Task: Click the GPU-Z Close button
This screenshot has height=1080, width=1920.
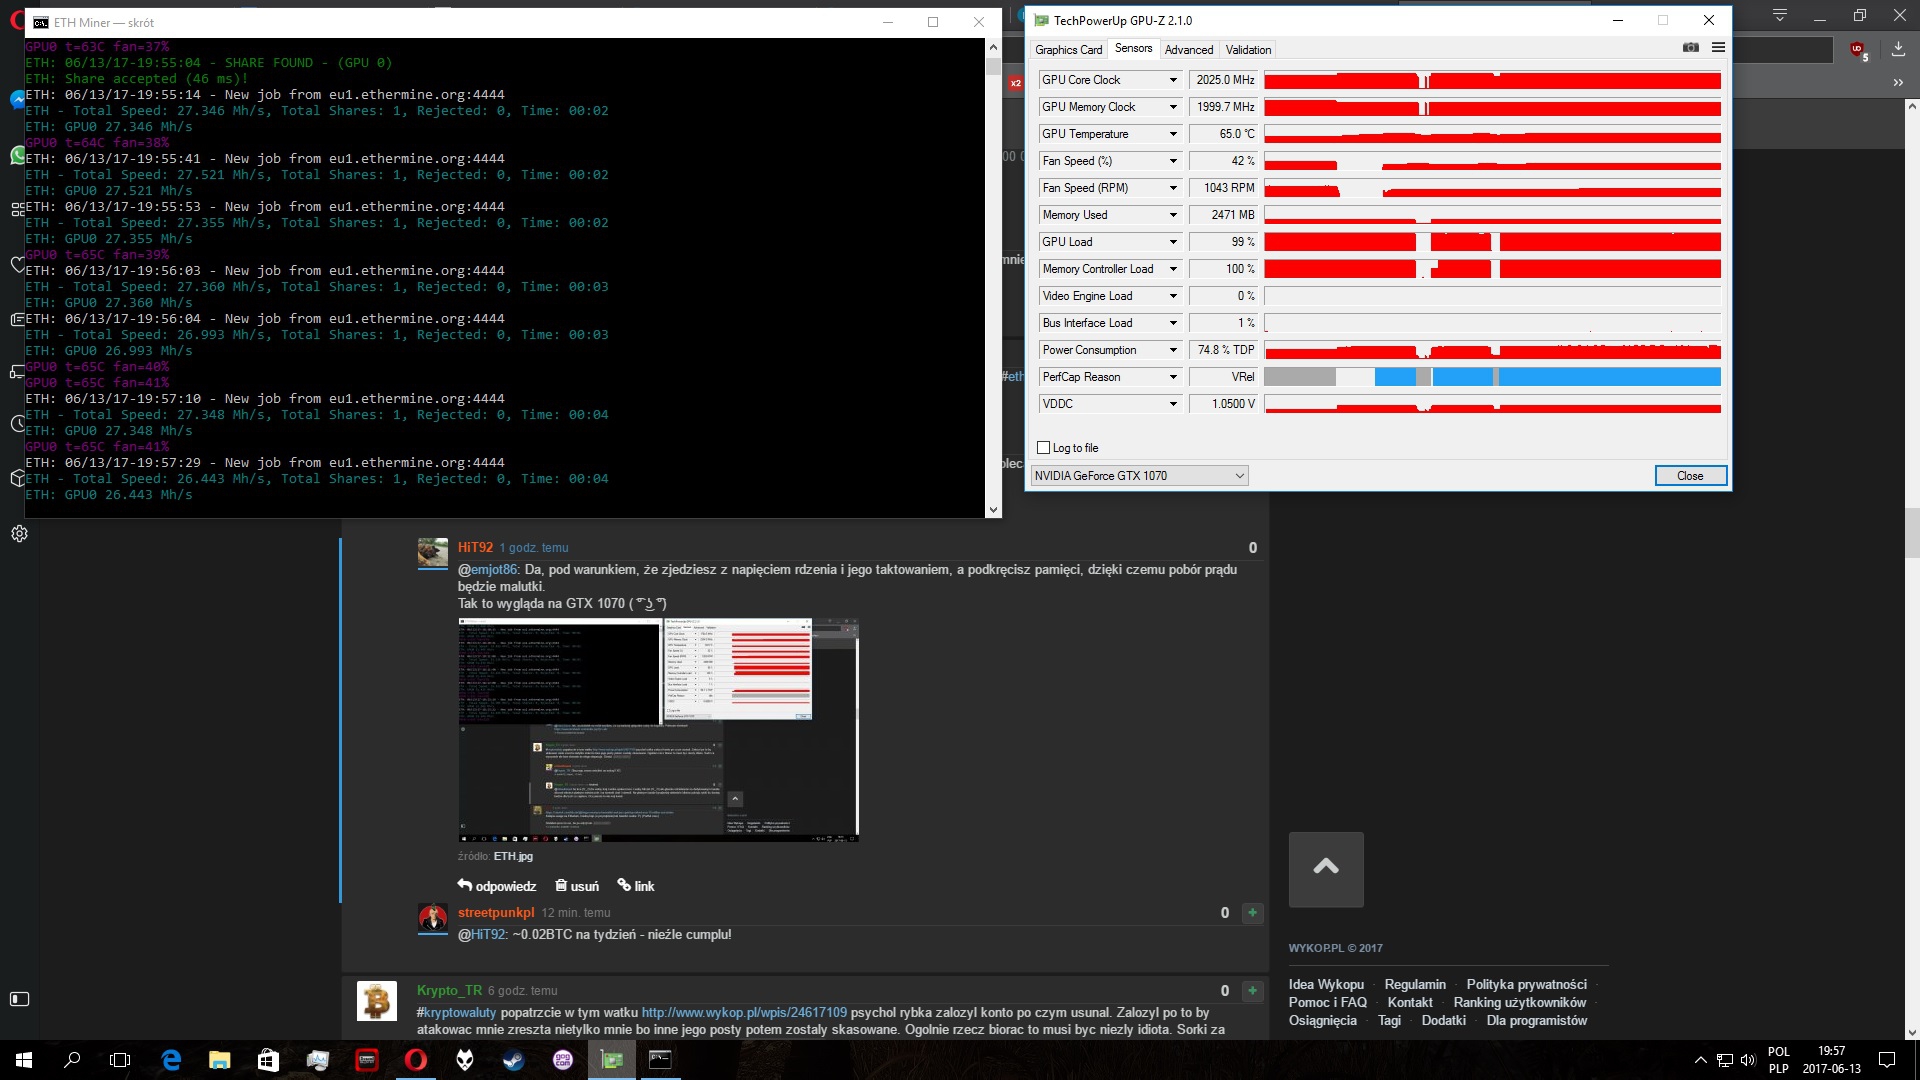Action: 1690,476
